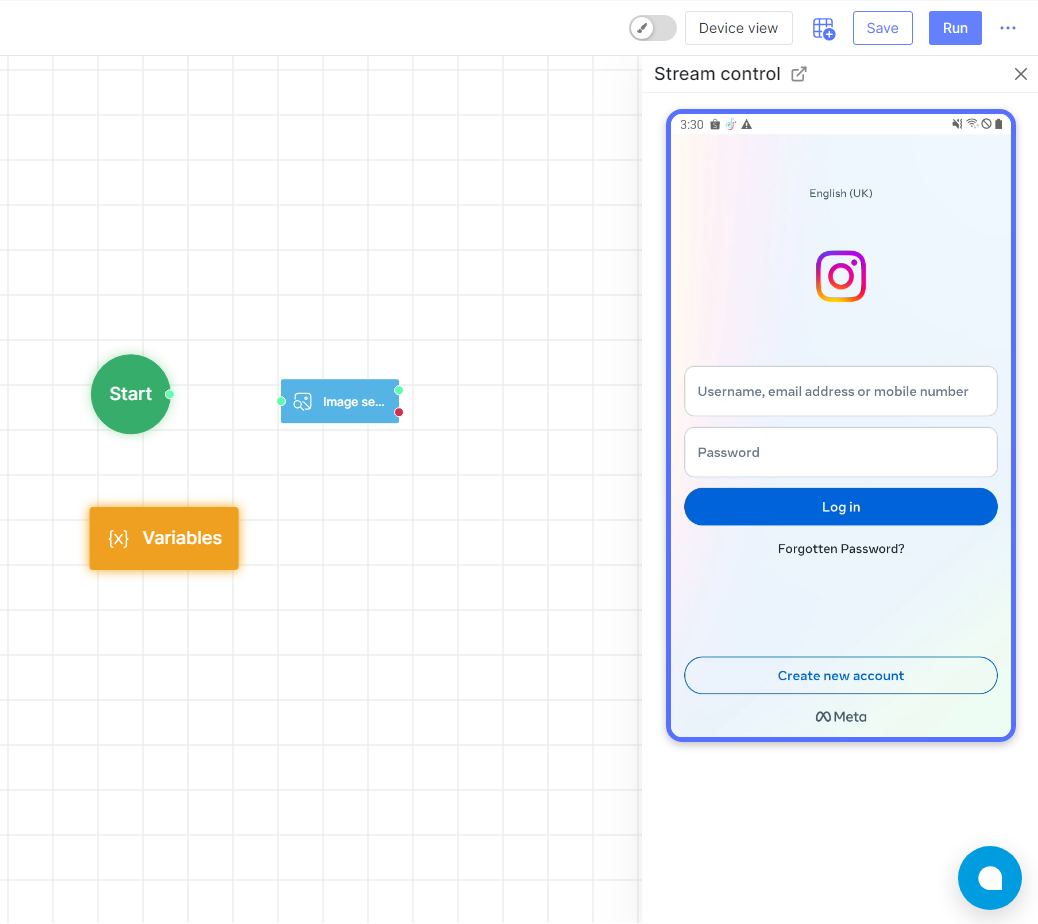Click the warning triangle in device status bar

click(747, 124)
